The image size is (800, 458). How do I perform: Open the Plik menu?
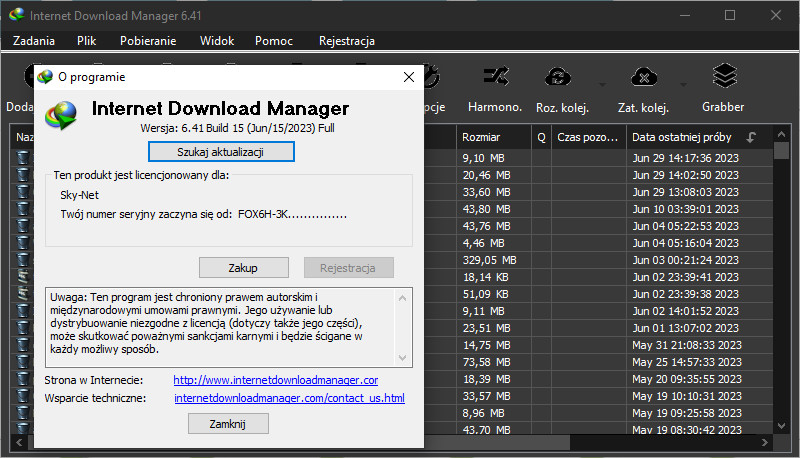pos(86,41)
